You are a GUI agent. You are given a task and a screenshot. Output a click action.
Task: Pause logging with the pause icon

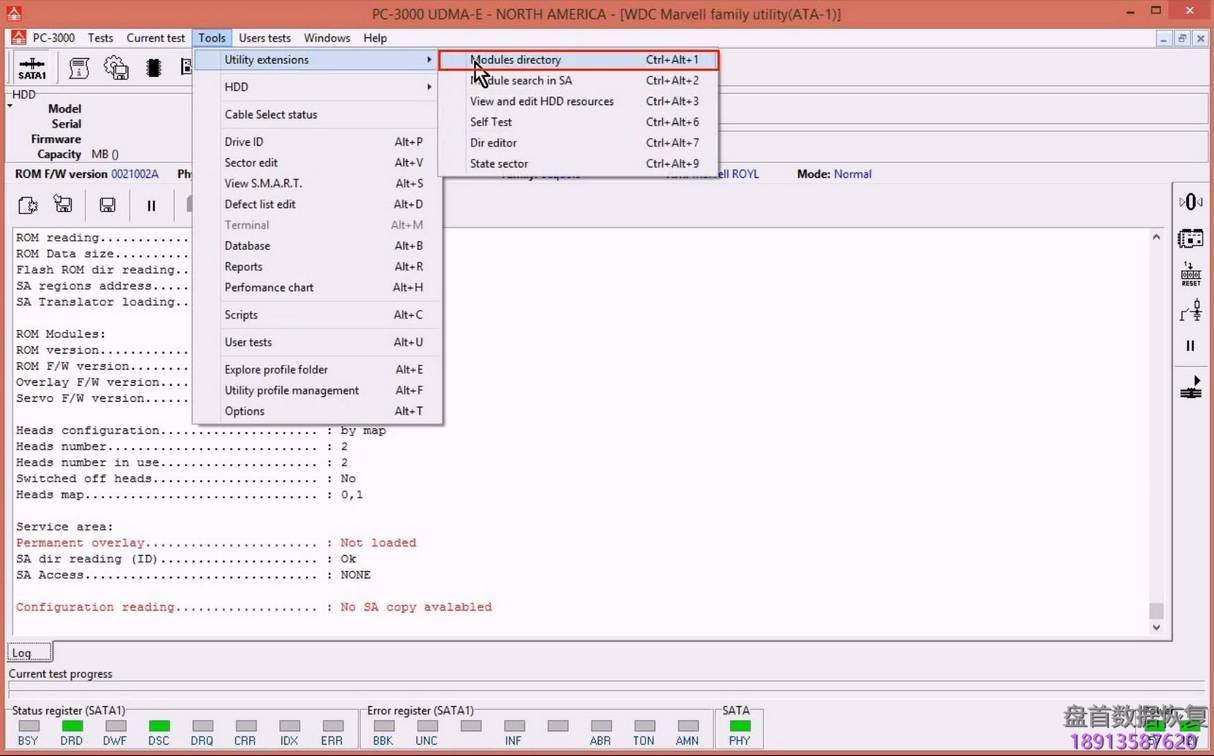pyautogui.click(x=152, y=204)
